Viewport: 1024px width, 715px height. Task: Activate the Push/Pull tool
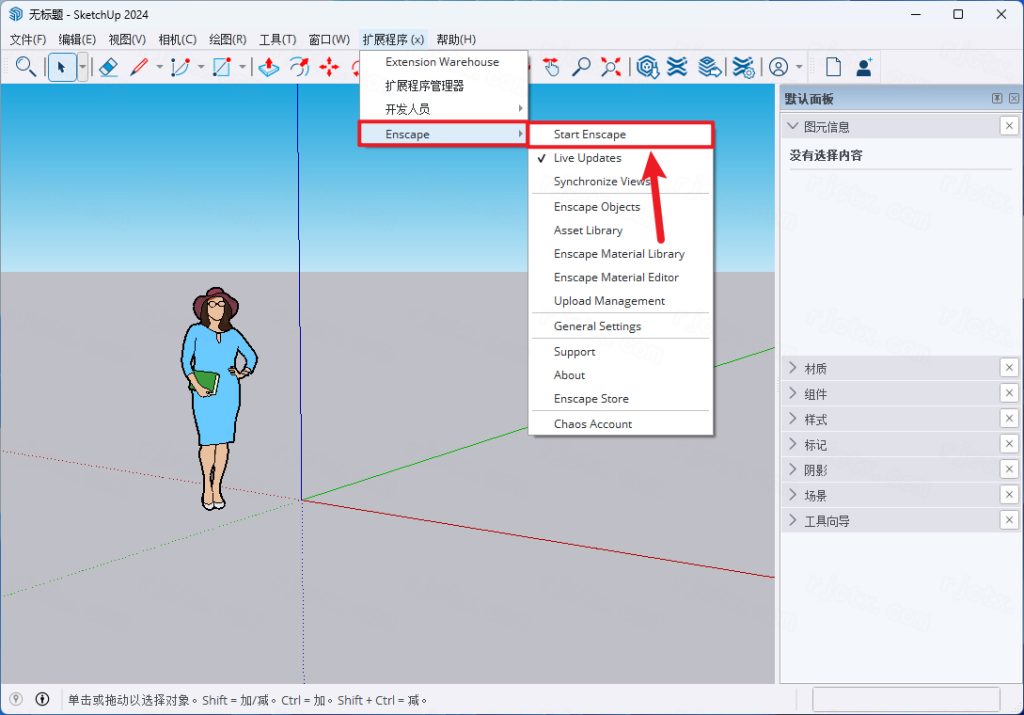(x=268, y=67)
